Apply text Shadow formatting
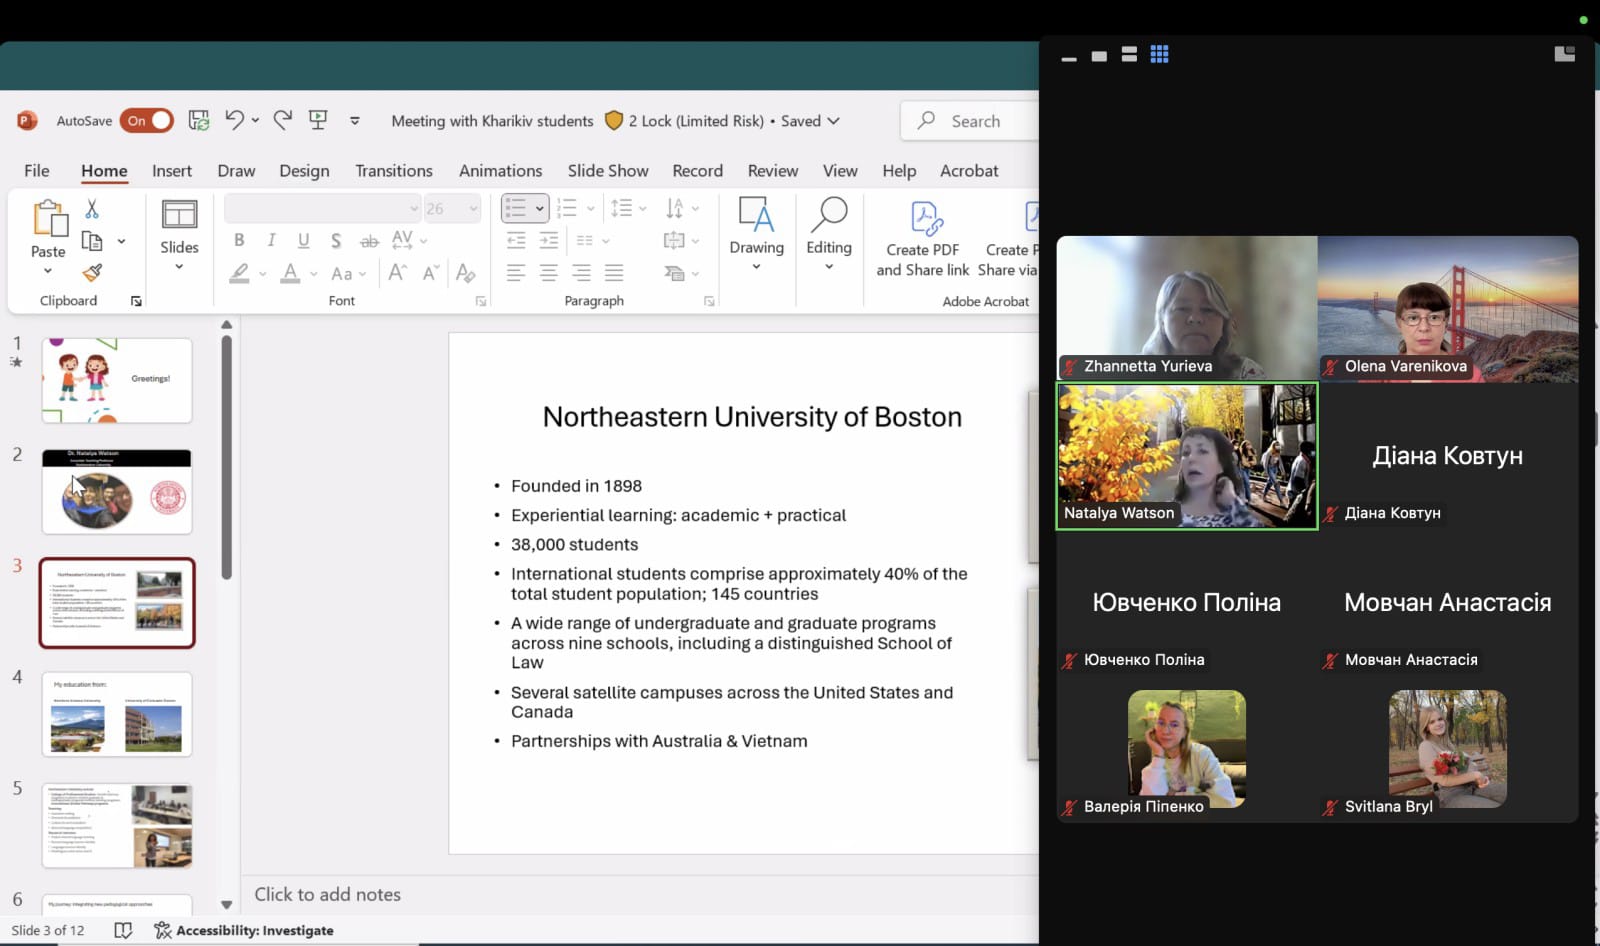 (x=336, y=240)
